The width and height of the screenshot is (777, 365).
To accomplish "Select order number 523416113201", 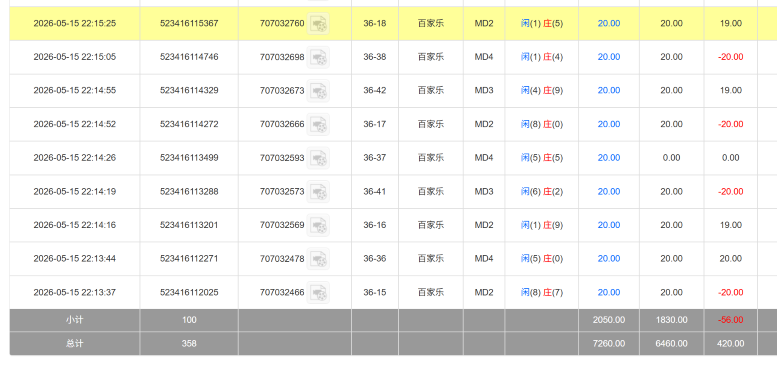I will click(x=189, y=225).
